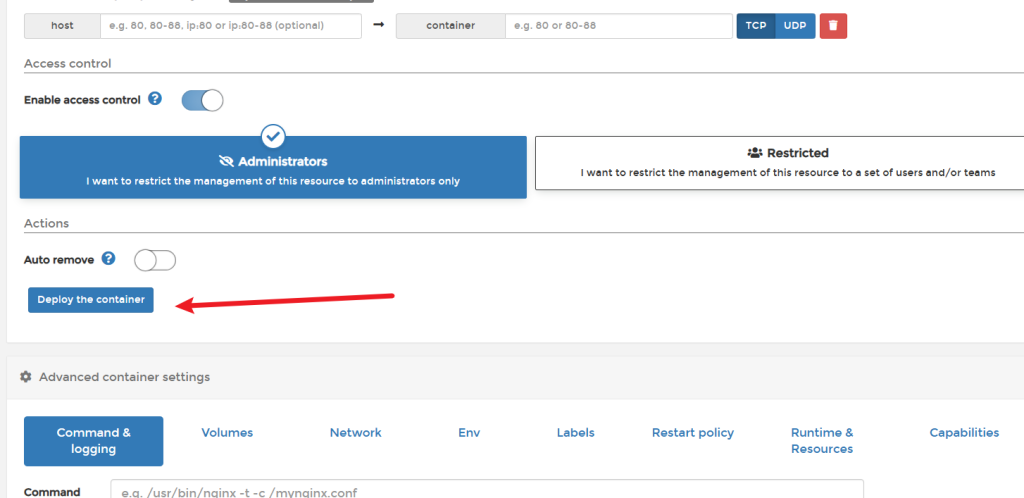Switch to the Network tab
This screenshot has width=1024, height=498.
pos(356,433)
